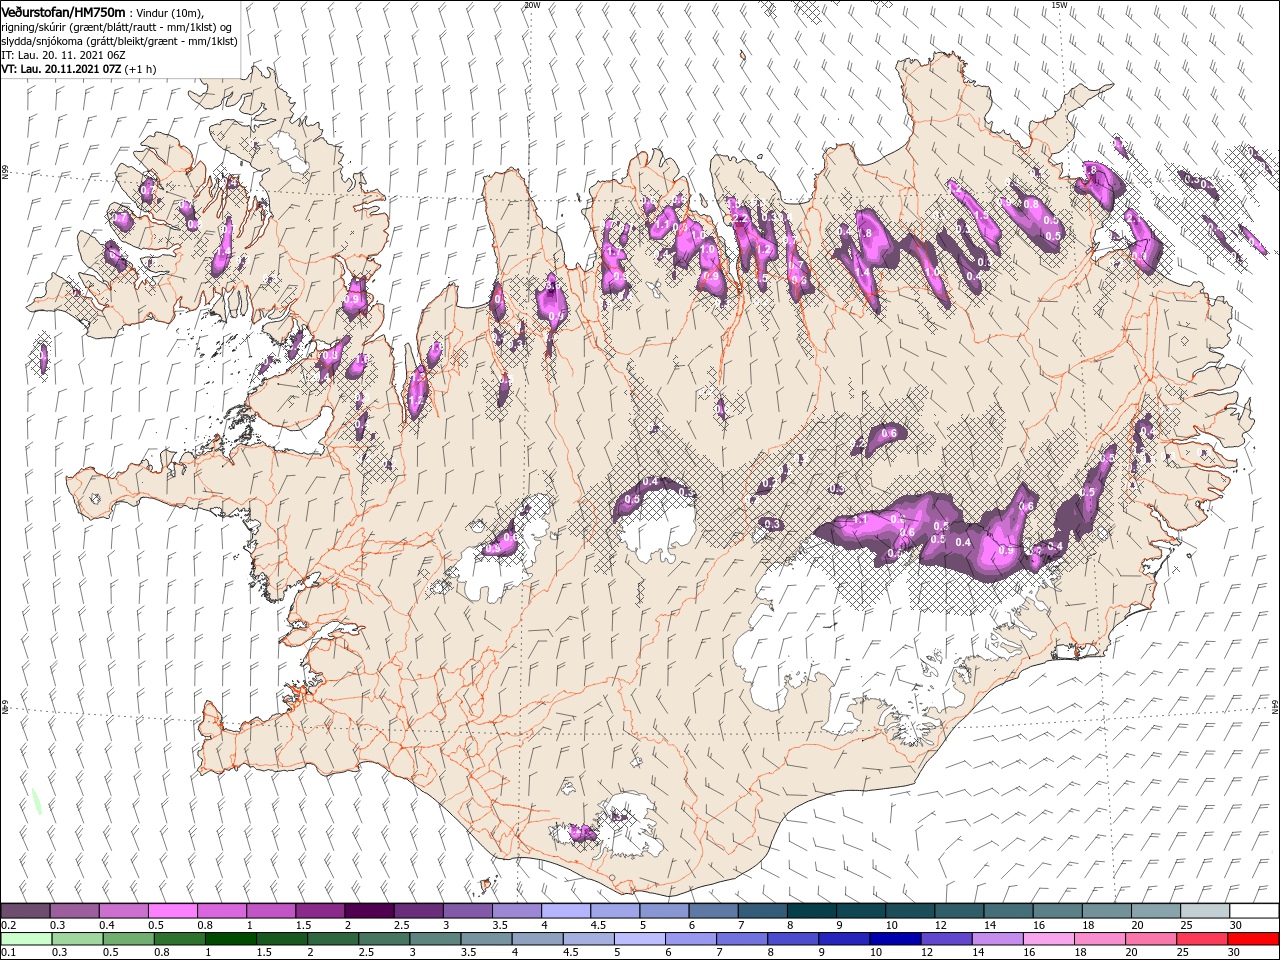Select the snow legend swatch between 18 and 20

pos(1105,911)
